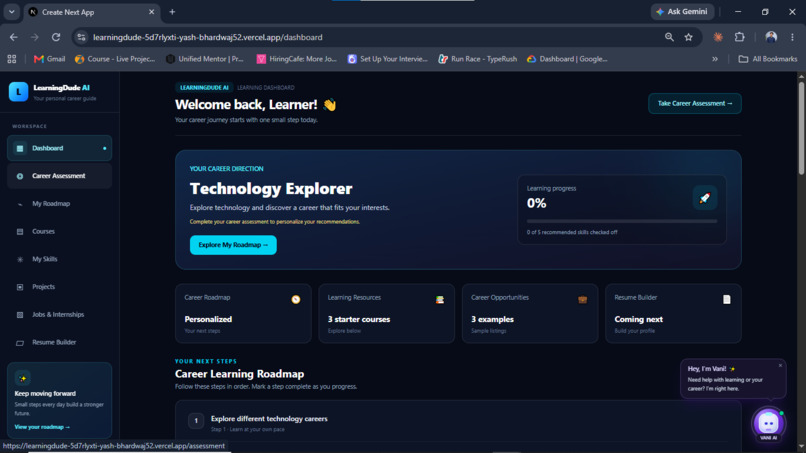
Task: Click the briefcase icon on Career Opportunities card
Action: coord(582,299)
